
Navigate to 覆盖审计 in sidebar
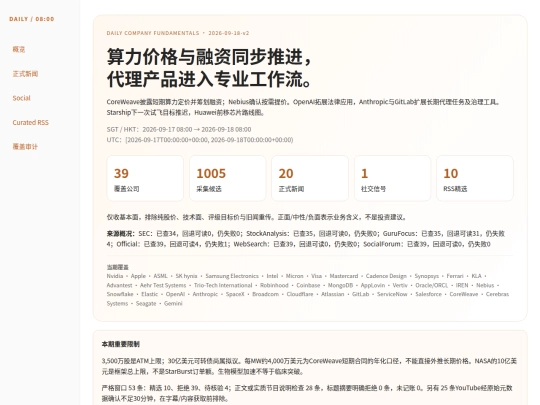[x=25, y=147]
